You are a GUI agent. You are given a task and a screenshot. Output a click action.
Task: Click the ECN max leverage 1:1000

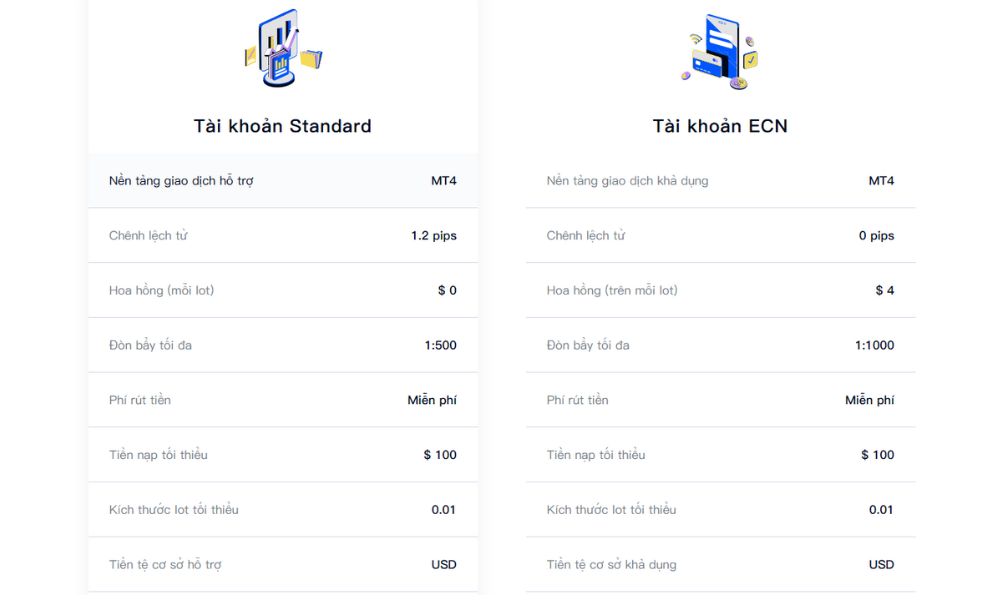pos(874,346)
